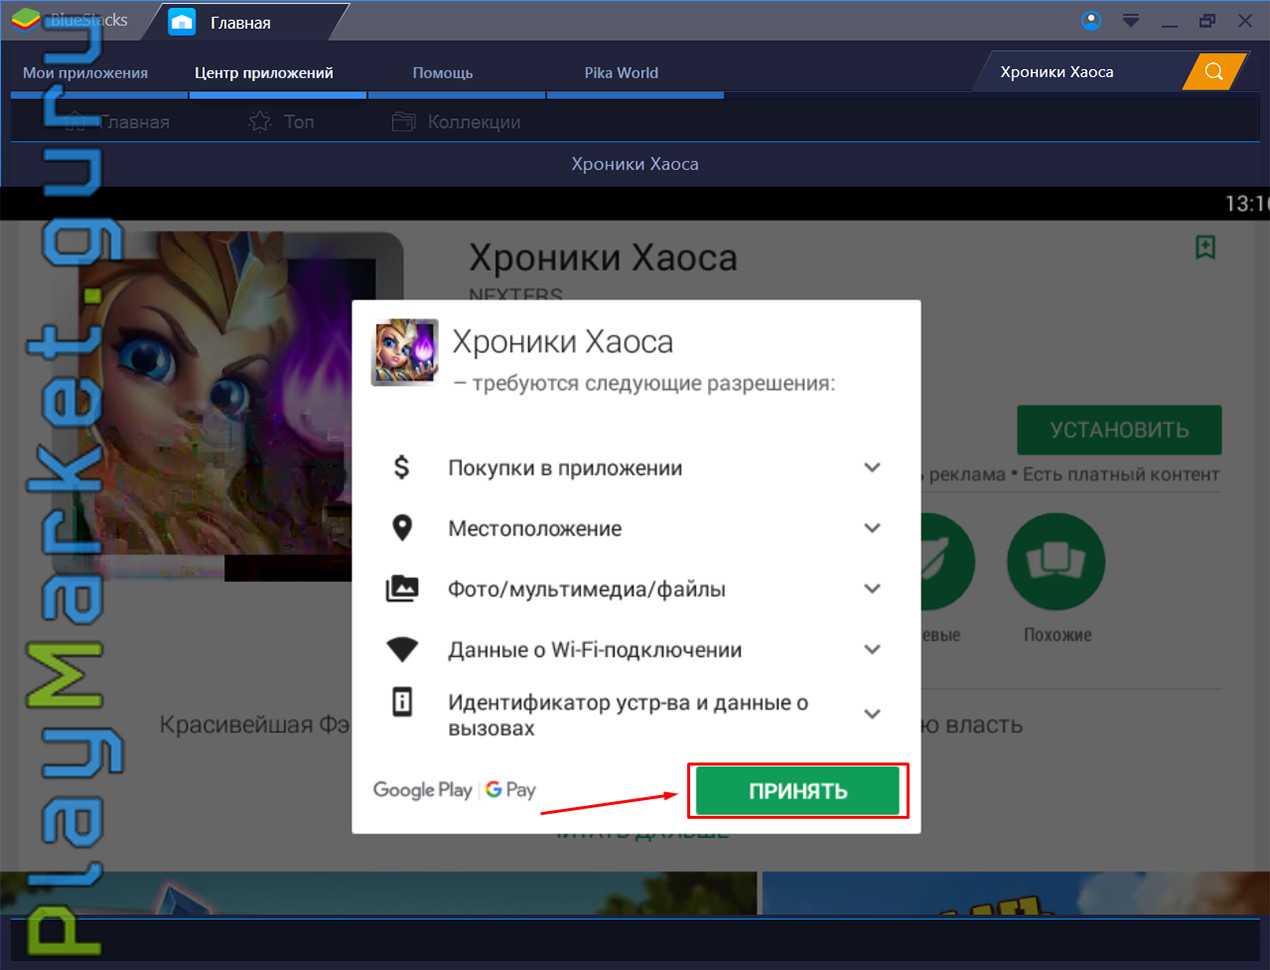Click the УСТАНОВИТЬ button behind the dialog

click(1119, 430)
